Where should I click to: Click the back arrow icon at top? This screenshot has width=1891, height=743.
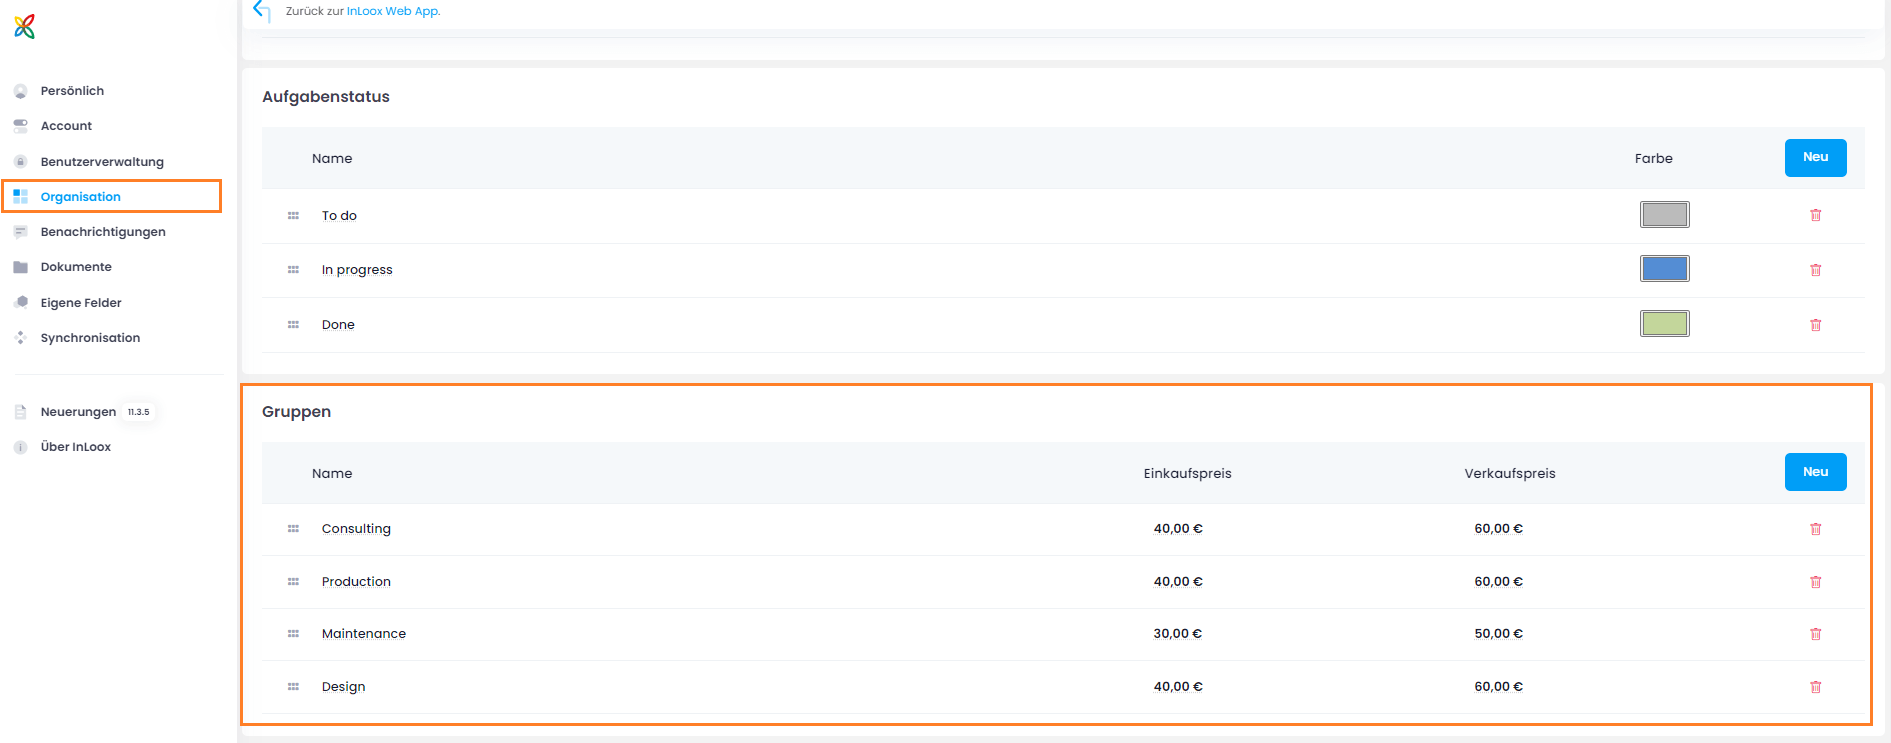[x=262, y=11]
